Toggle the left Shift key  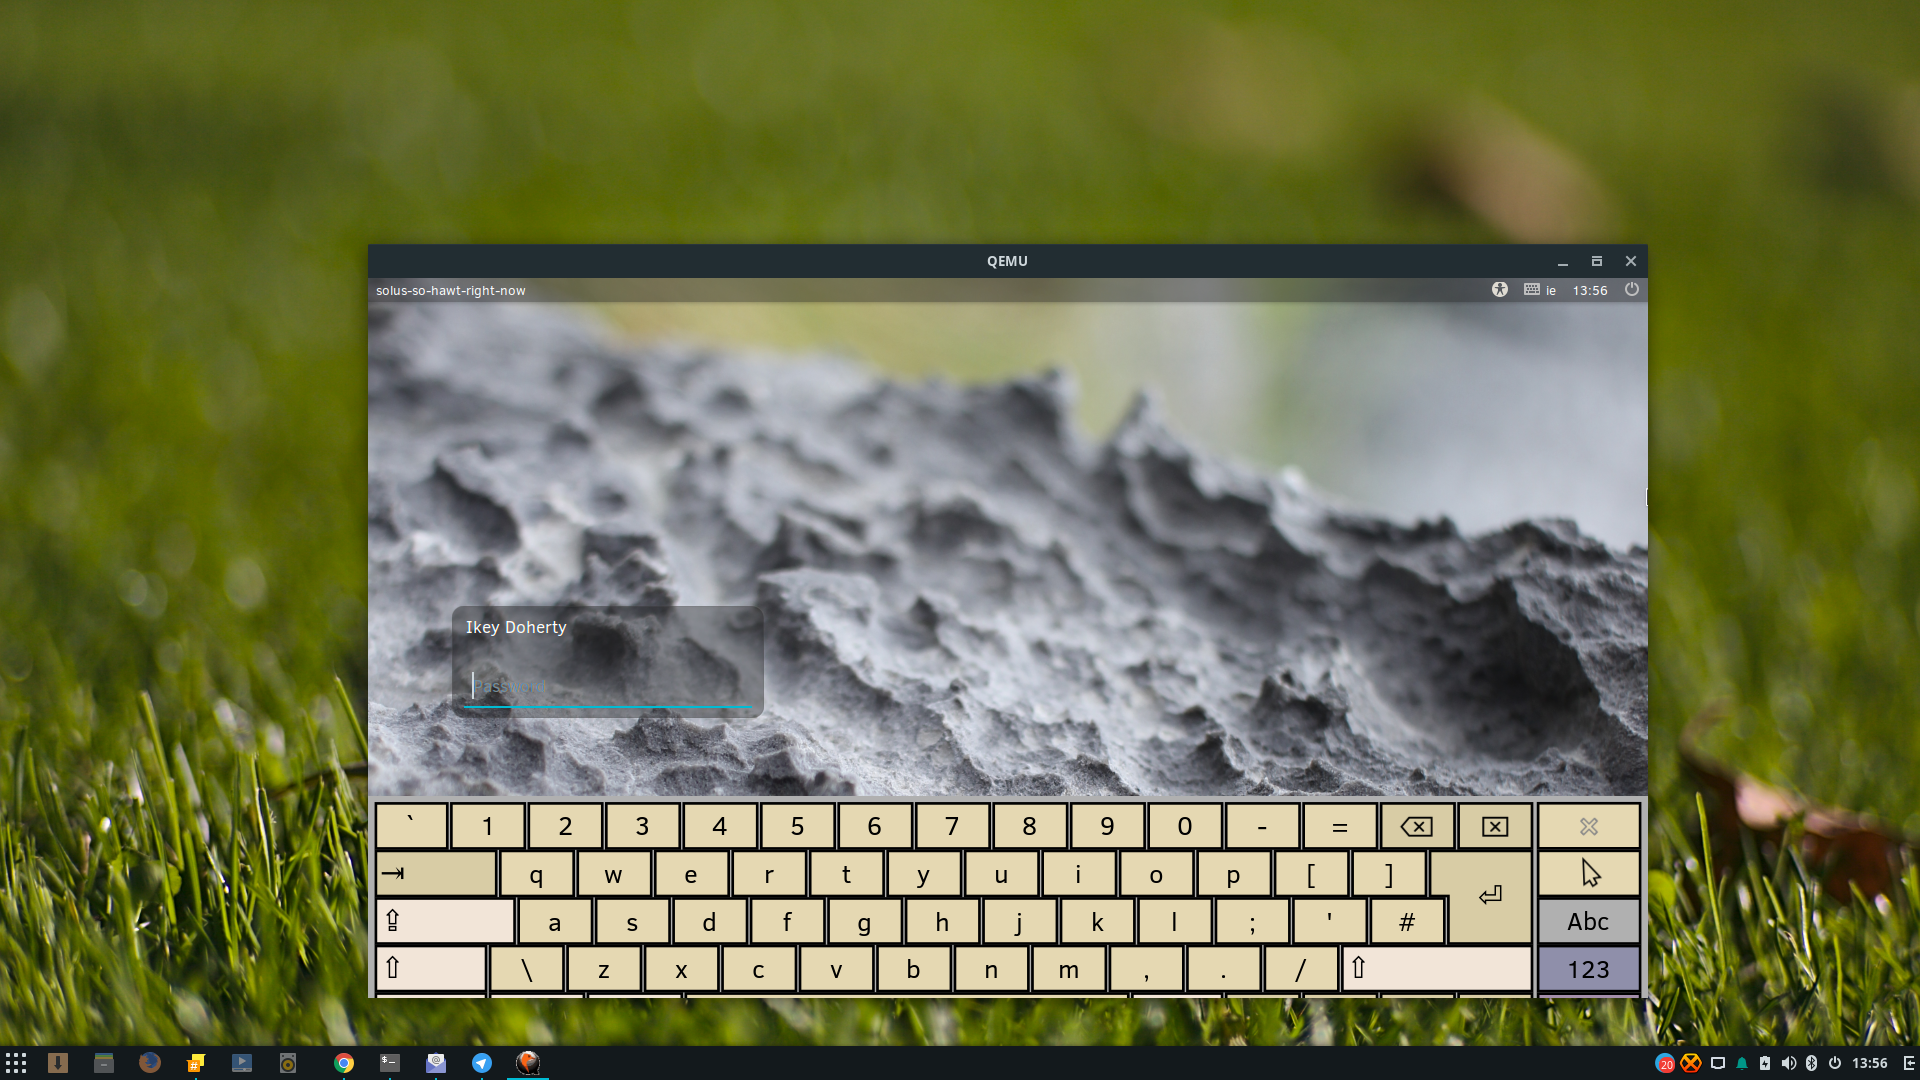431,968
